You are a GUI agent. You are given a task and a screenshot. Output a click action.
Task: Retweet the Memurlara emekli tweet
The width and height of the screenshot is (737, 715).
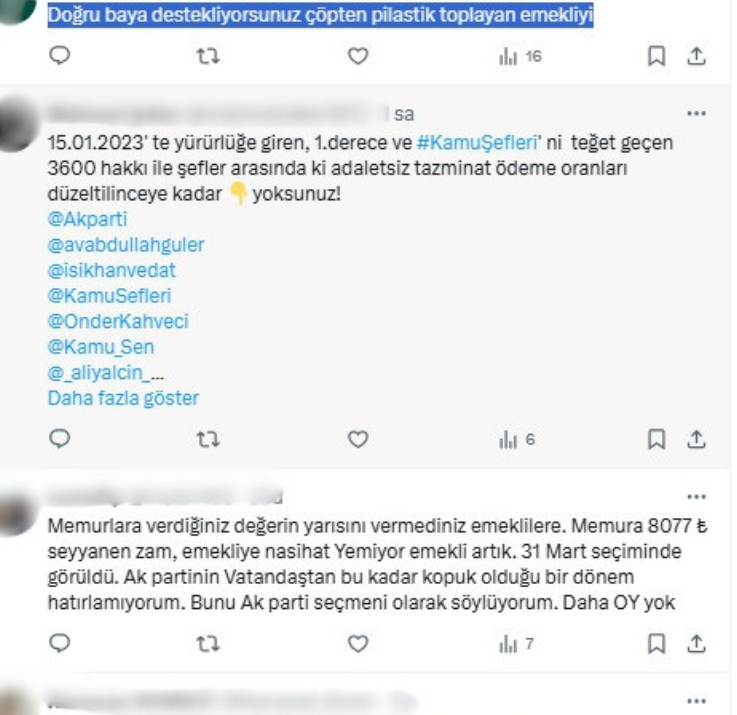click(x=208, y=644)
